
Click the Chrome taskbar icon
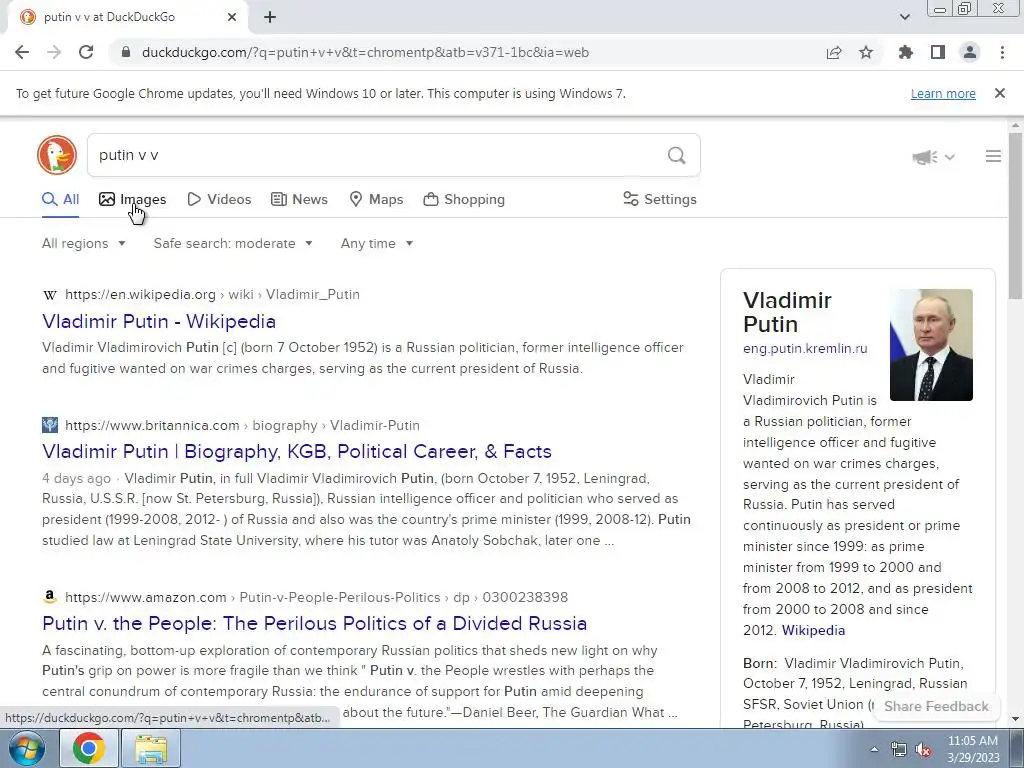pyautogui.click(x=89, y=748)
